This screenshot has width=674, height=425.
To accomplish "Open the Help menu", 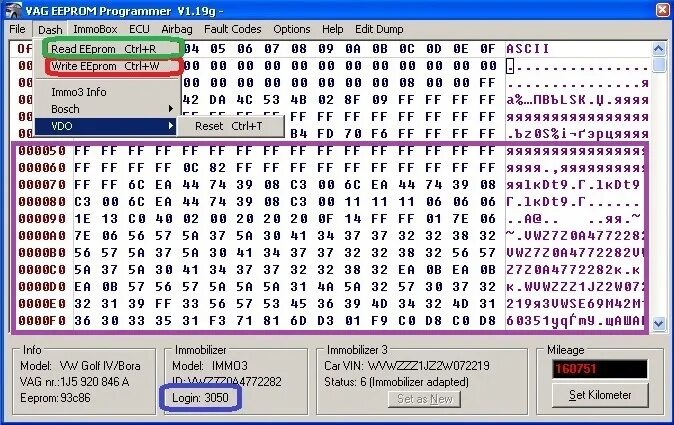I will click(332, 29).
